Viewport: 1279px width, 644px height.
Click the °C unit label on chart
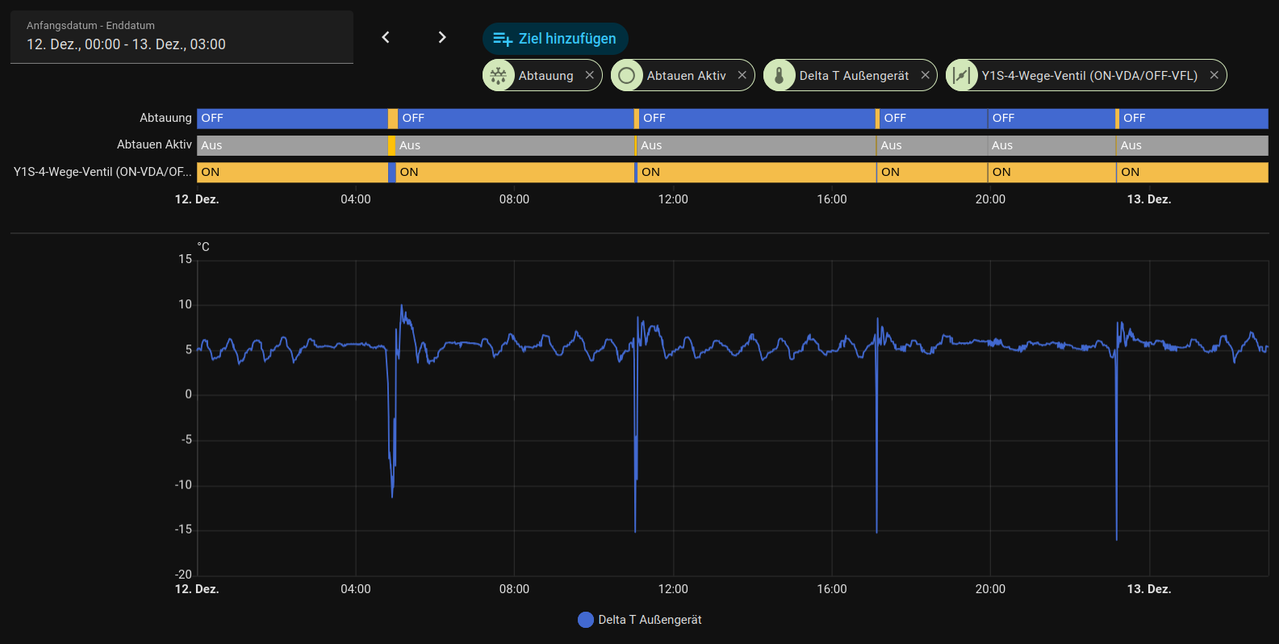[x=203, y=246]
